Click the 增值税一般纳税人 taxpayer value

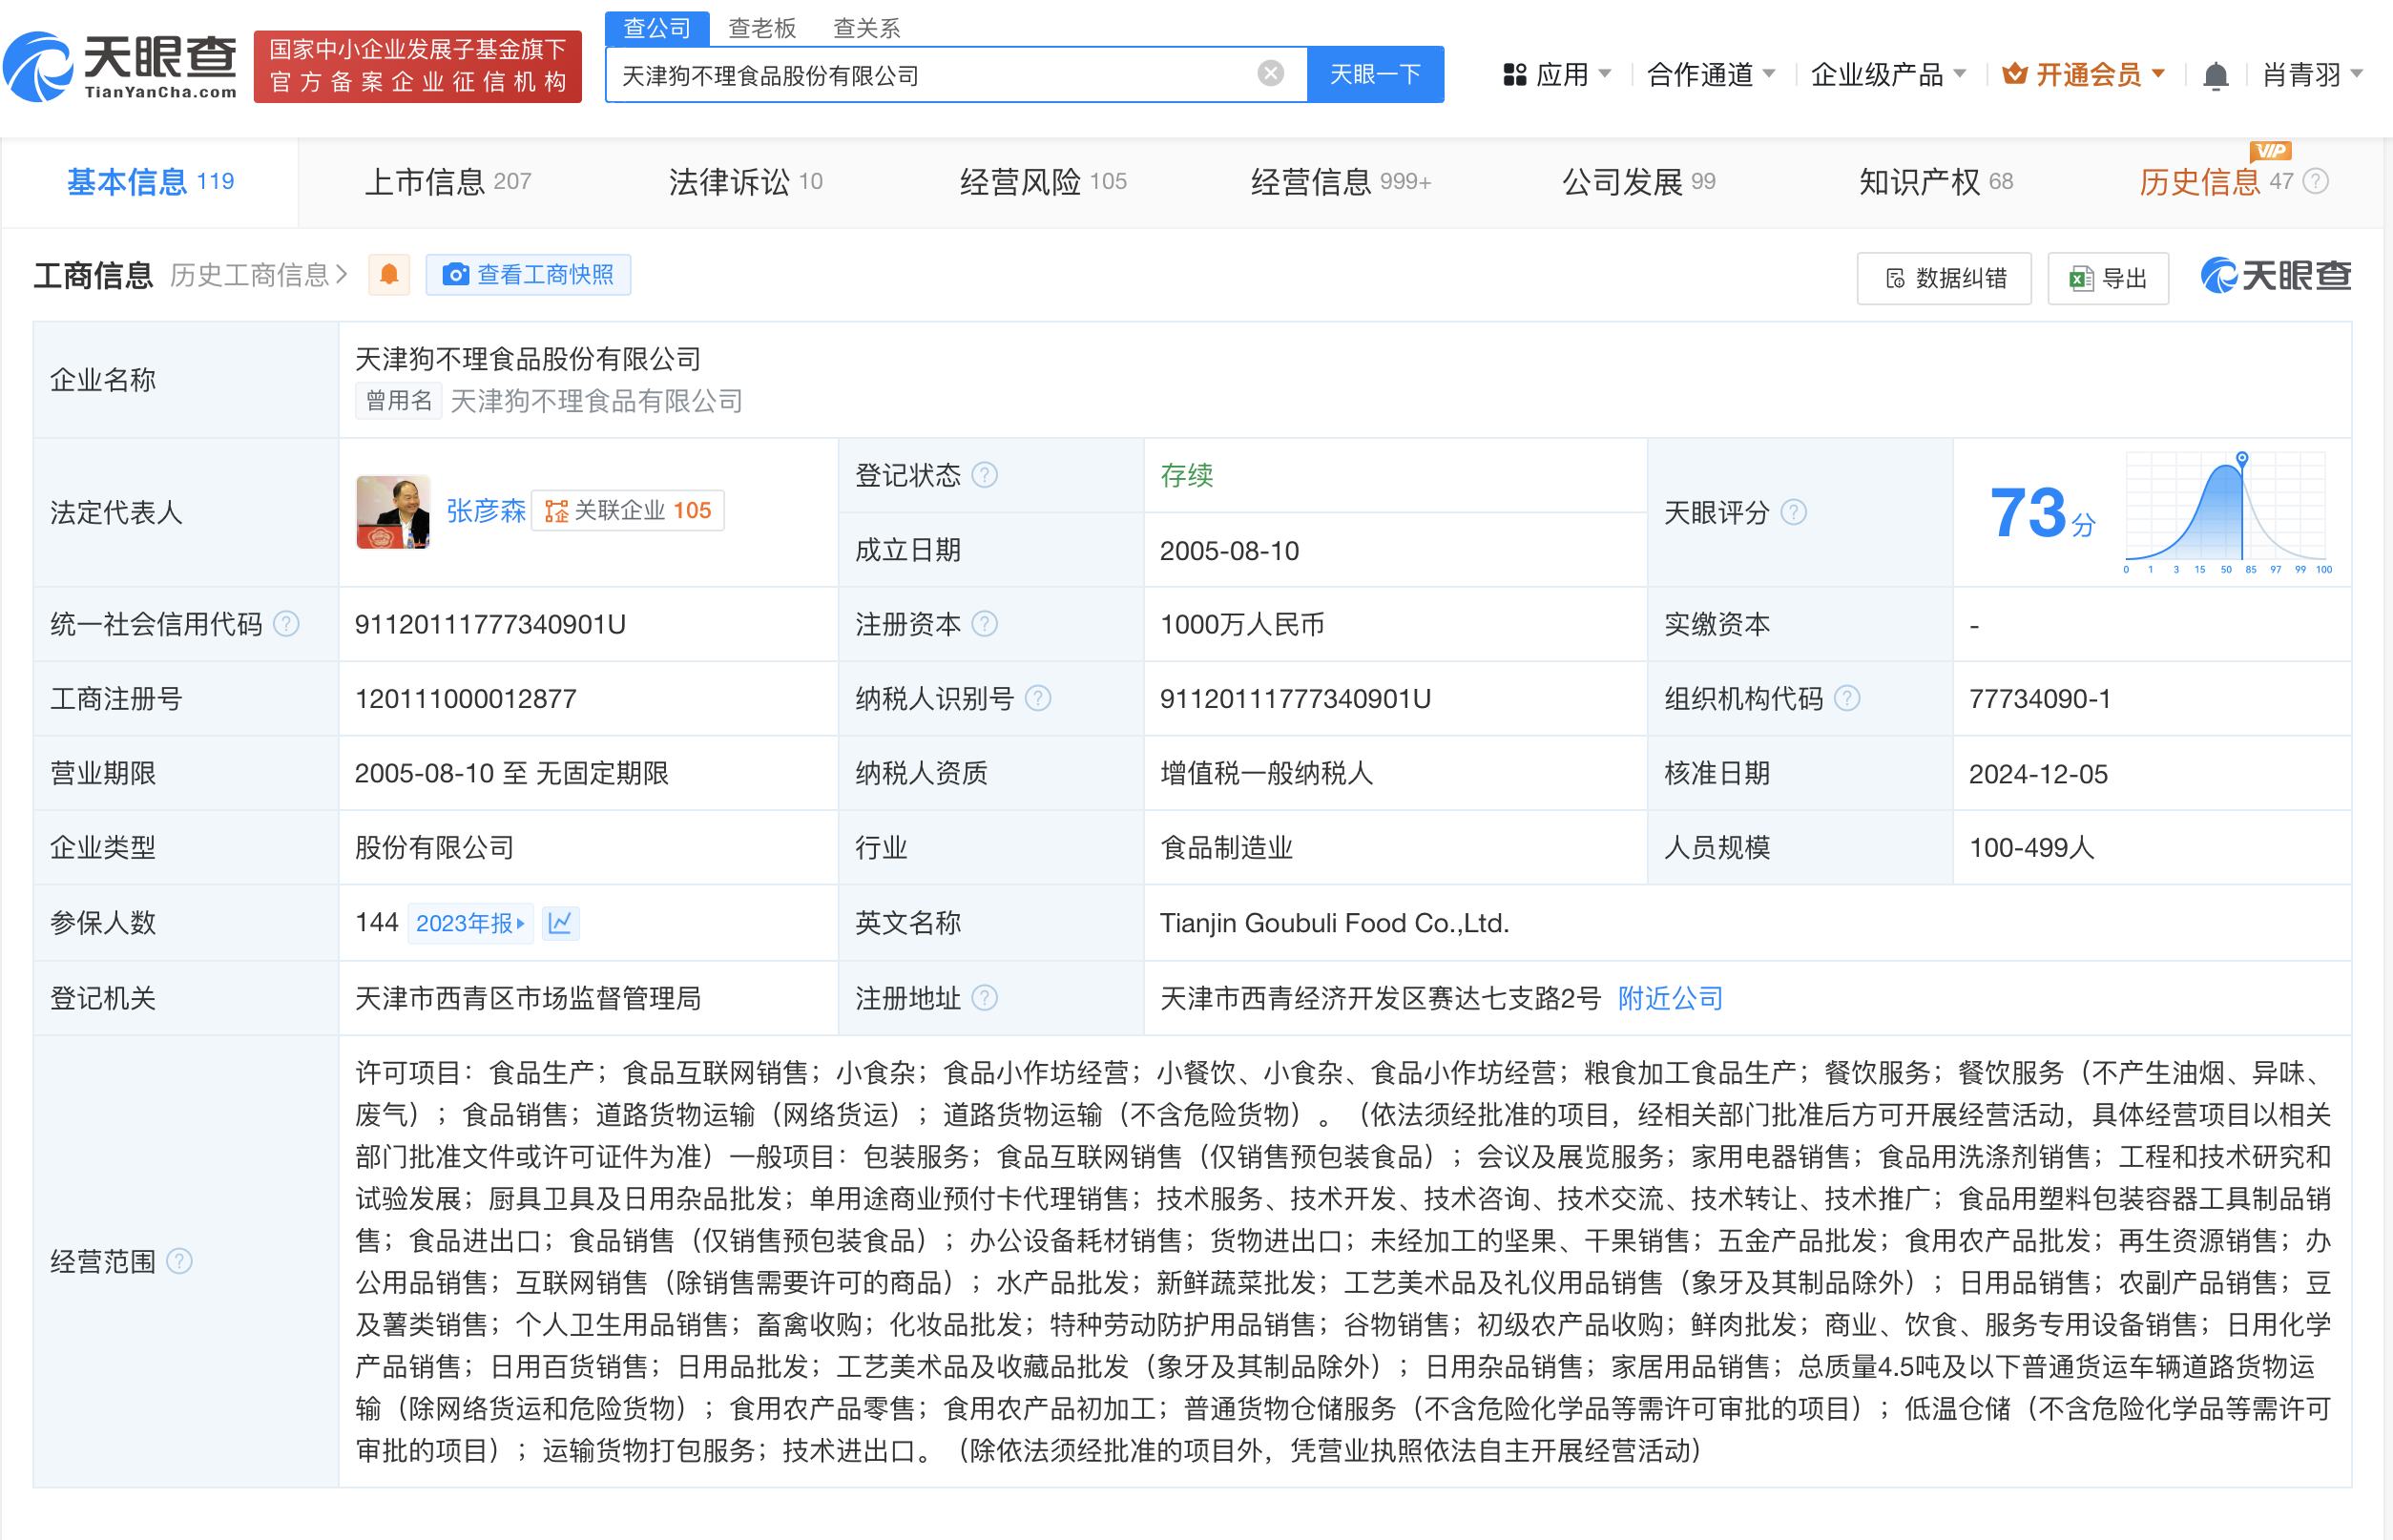click(1266, 773)
